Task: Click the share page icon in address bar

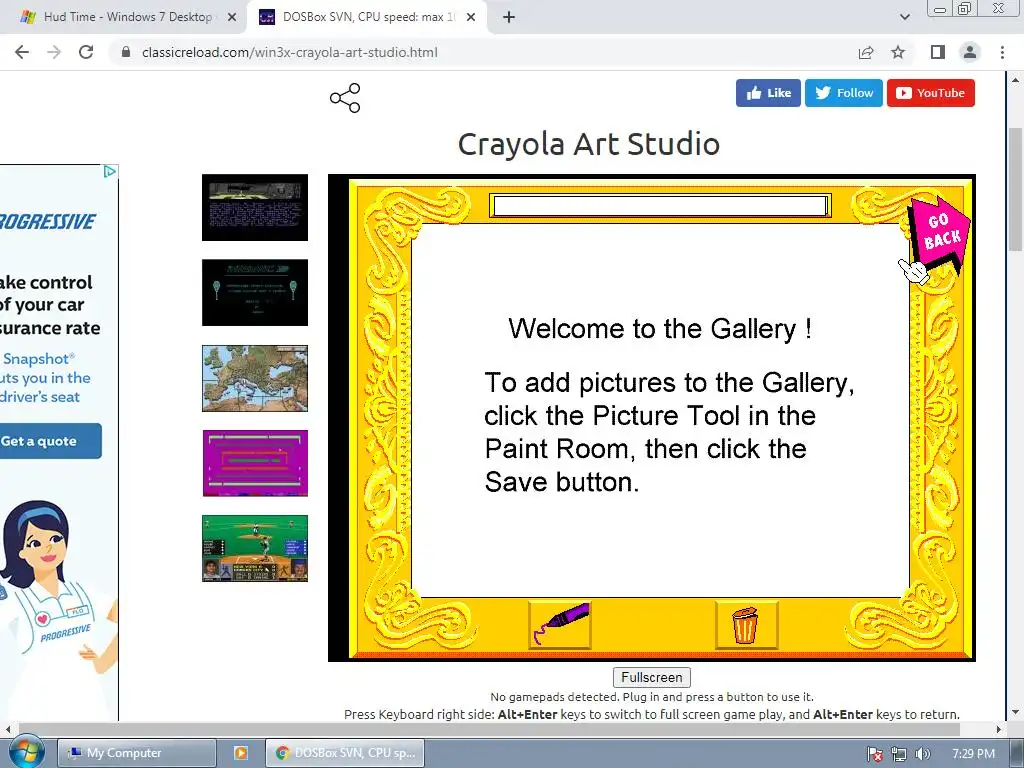Action: click(x=866, y=52)
